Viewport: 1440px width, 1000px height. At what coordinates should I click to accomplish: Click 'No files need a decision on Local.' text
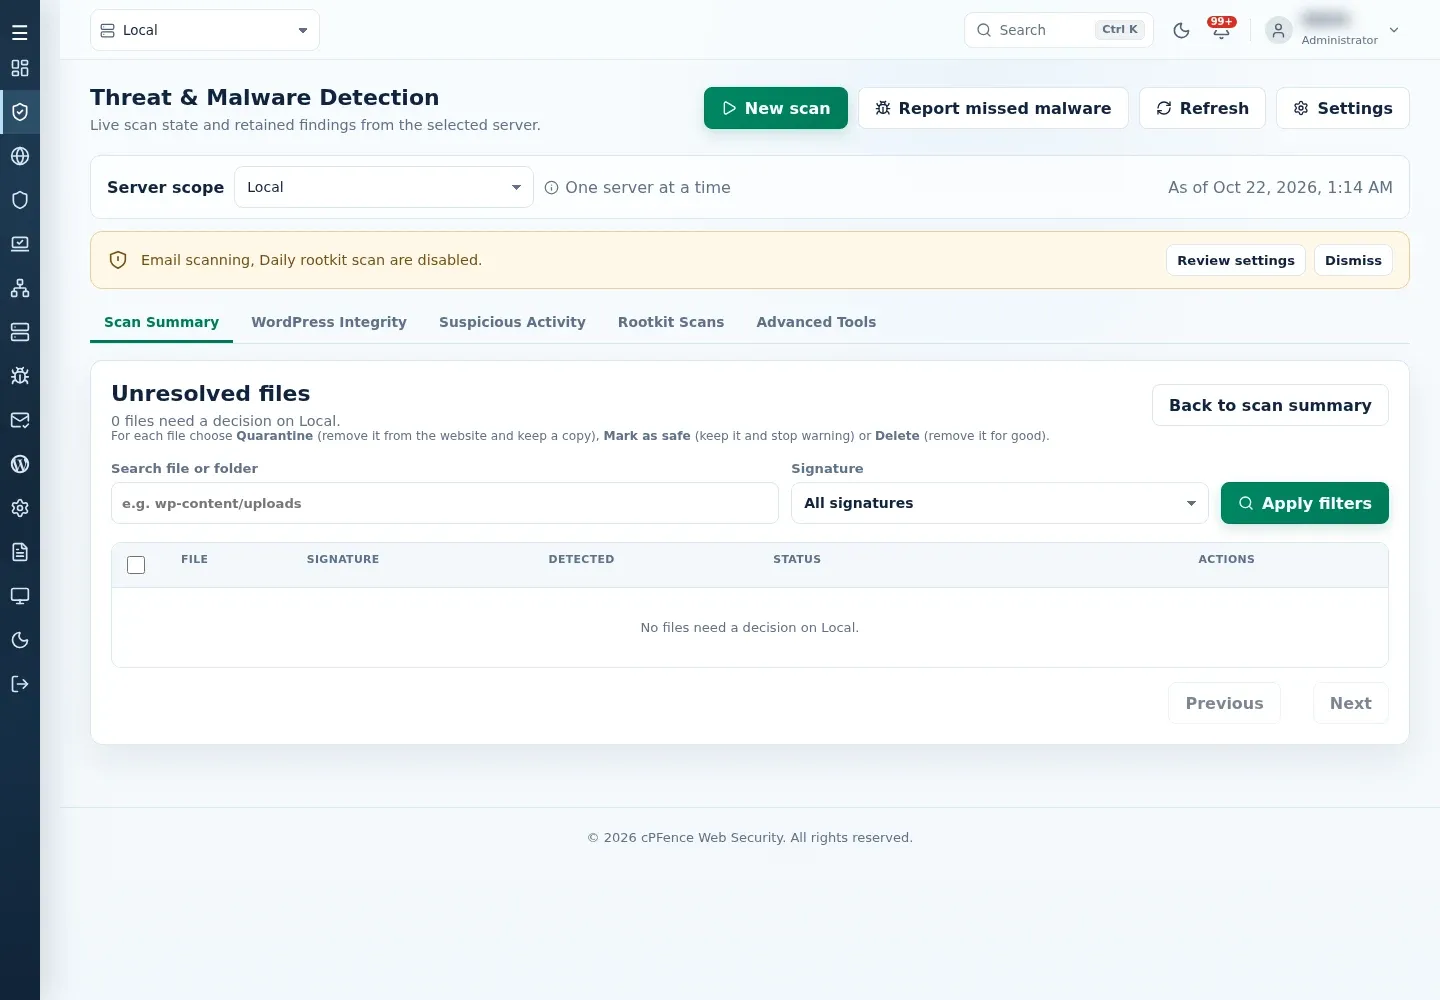click(x=749, y=627)
